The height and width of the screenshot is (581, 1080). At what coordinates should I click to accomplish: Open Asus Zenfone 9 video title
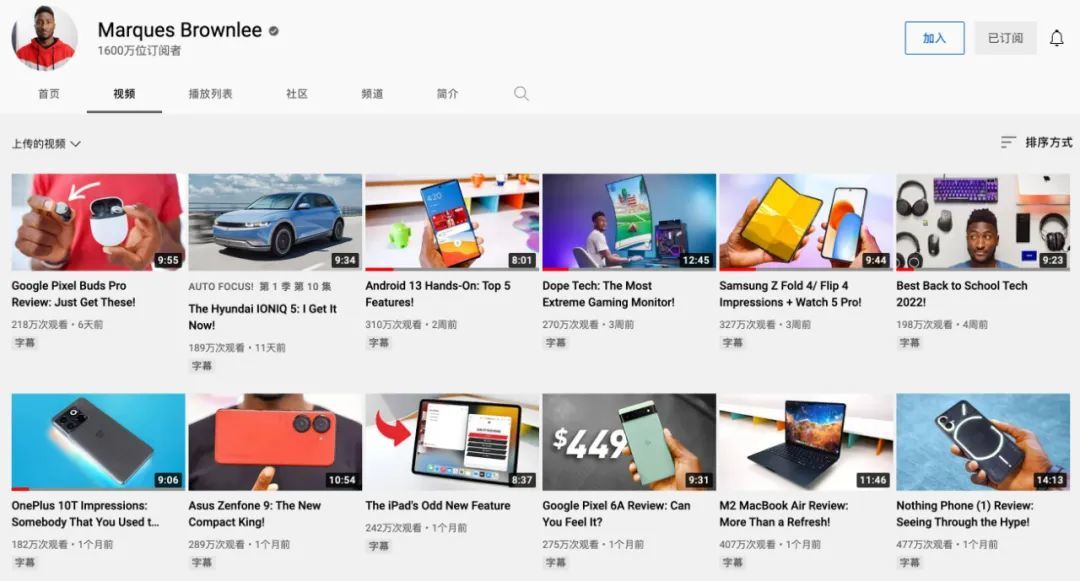(254, 514)
